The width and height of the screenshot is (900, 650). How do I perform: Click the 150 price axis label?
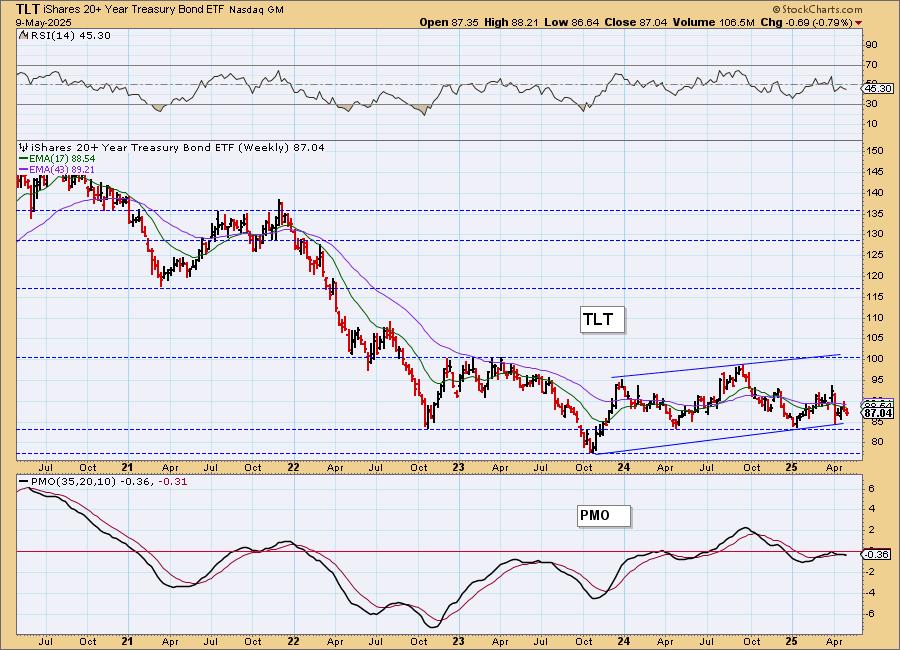(x=875, y=150)
